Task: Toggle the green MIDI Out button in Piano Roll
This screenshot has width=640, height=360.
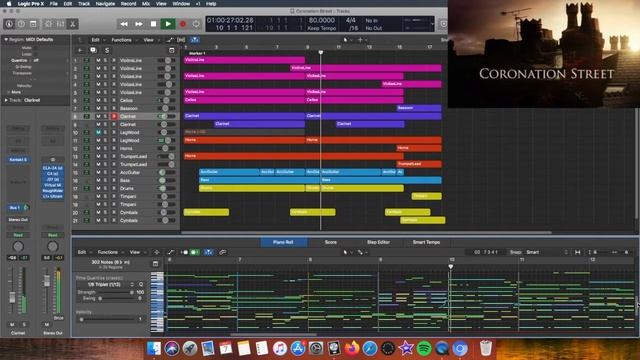Action: 195,252
